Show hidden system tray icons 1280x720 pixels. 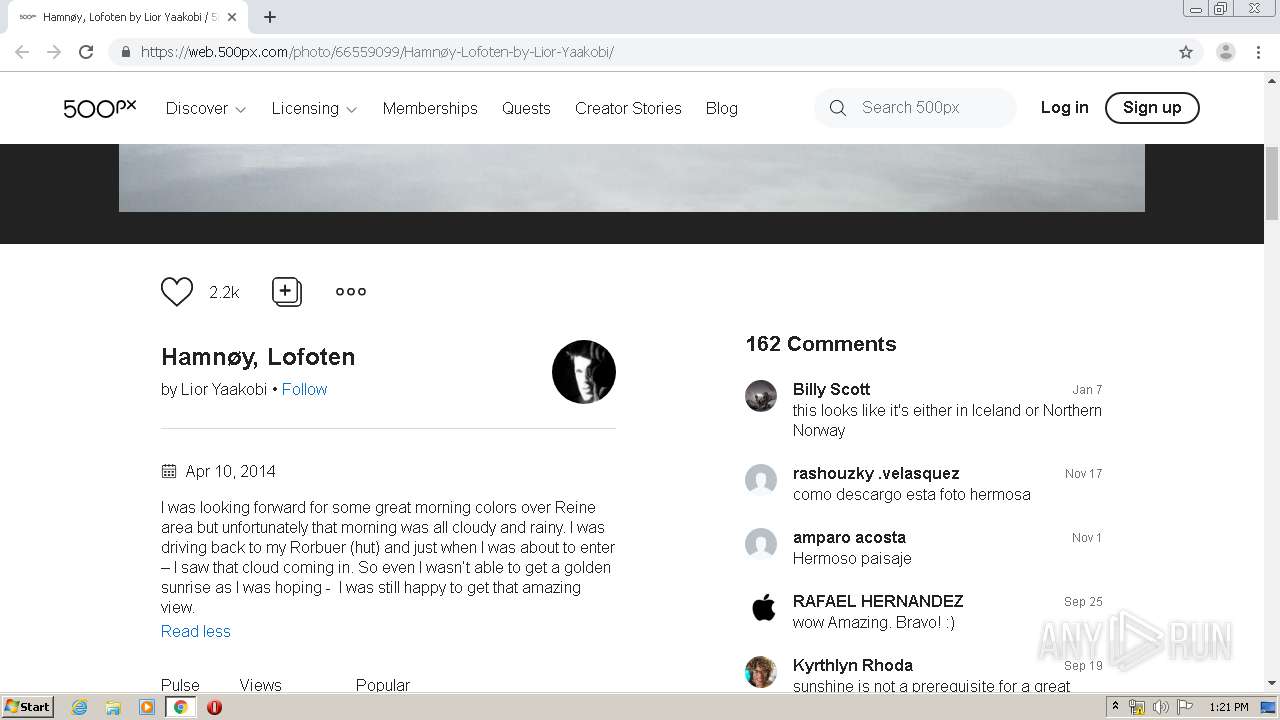1115,707
